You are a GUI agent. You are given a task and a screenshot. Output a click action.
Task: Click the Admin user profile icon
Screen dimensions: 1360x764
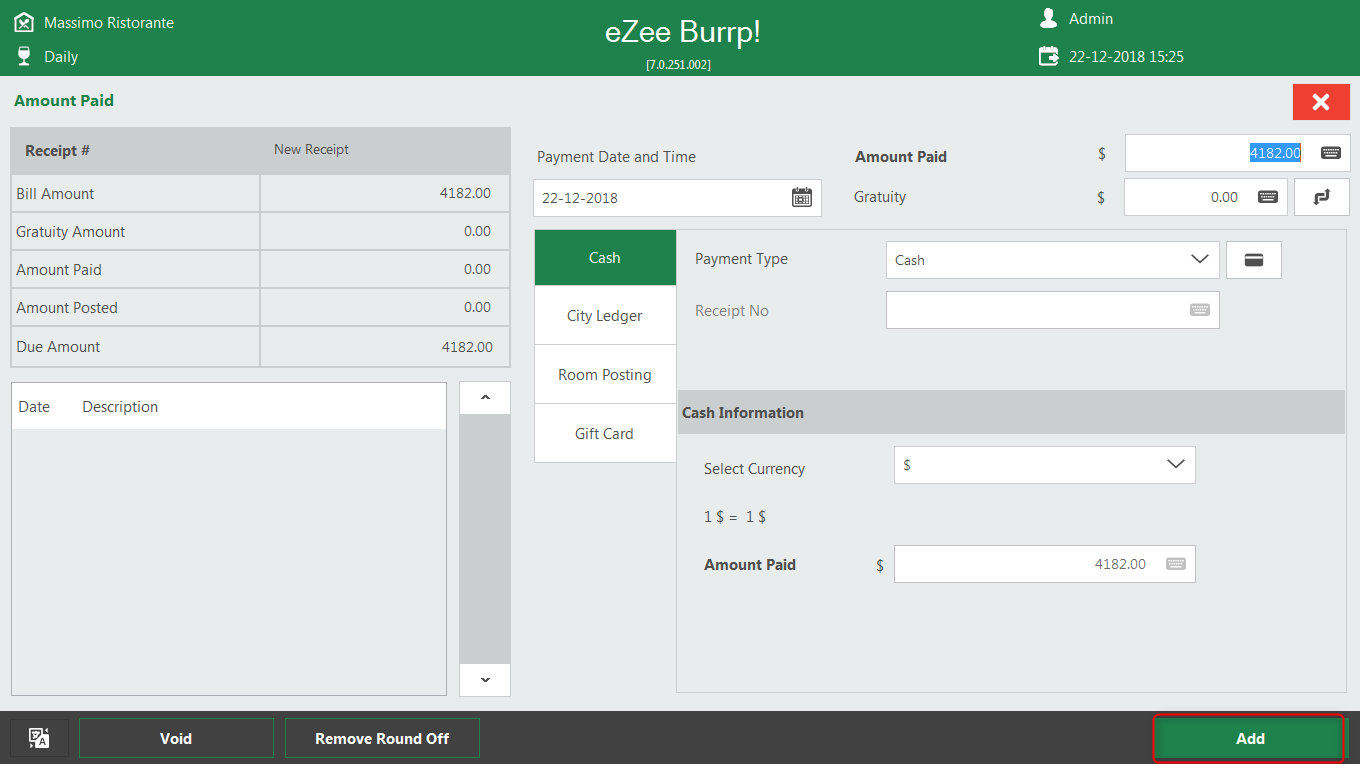1048,18
